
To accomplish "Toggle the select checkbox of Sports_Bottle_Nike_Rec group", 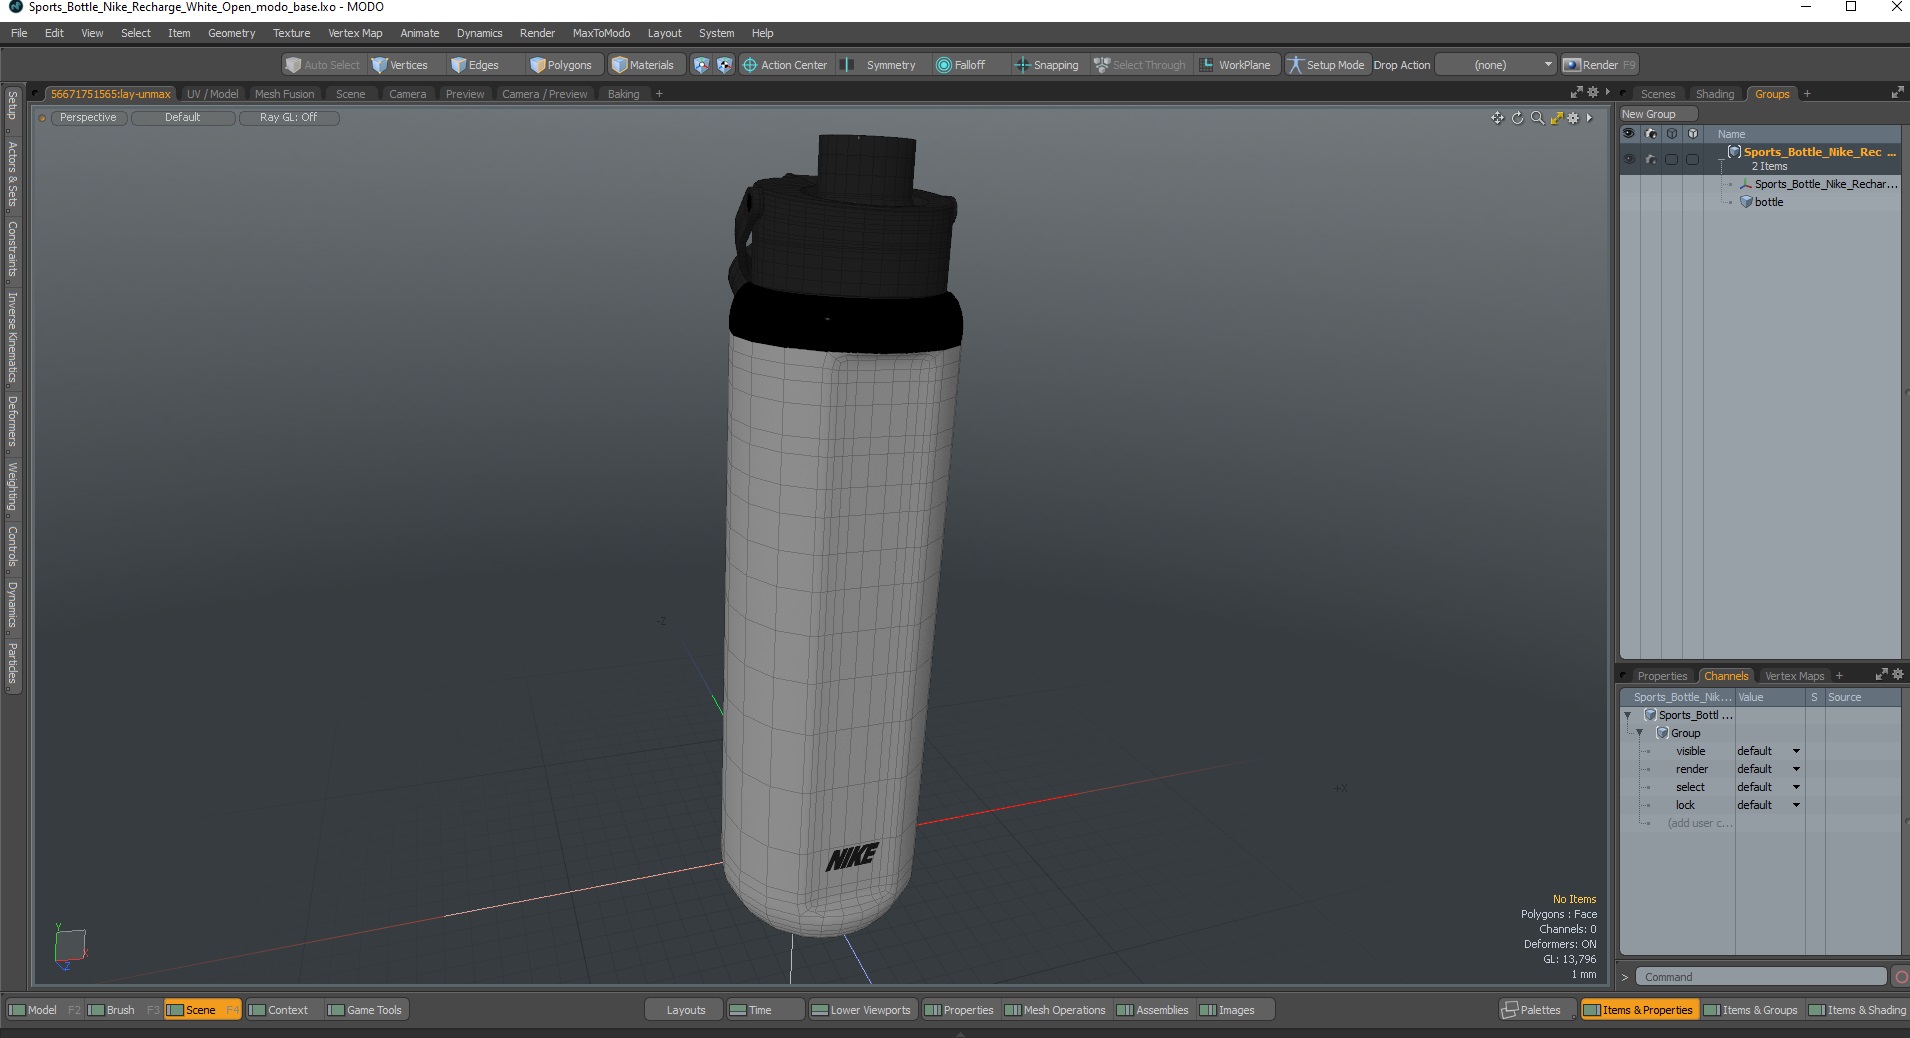I will pyautogui.click(x=1671, y=159).
